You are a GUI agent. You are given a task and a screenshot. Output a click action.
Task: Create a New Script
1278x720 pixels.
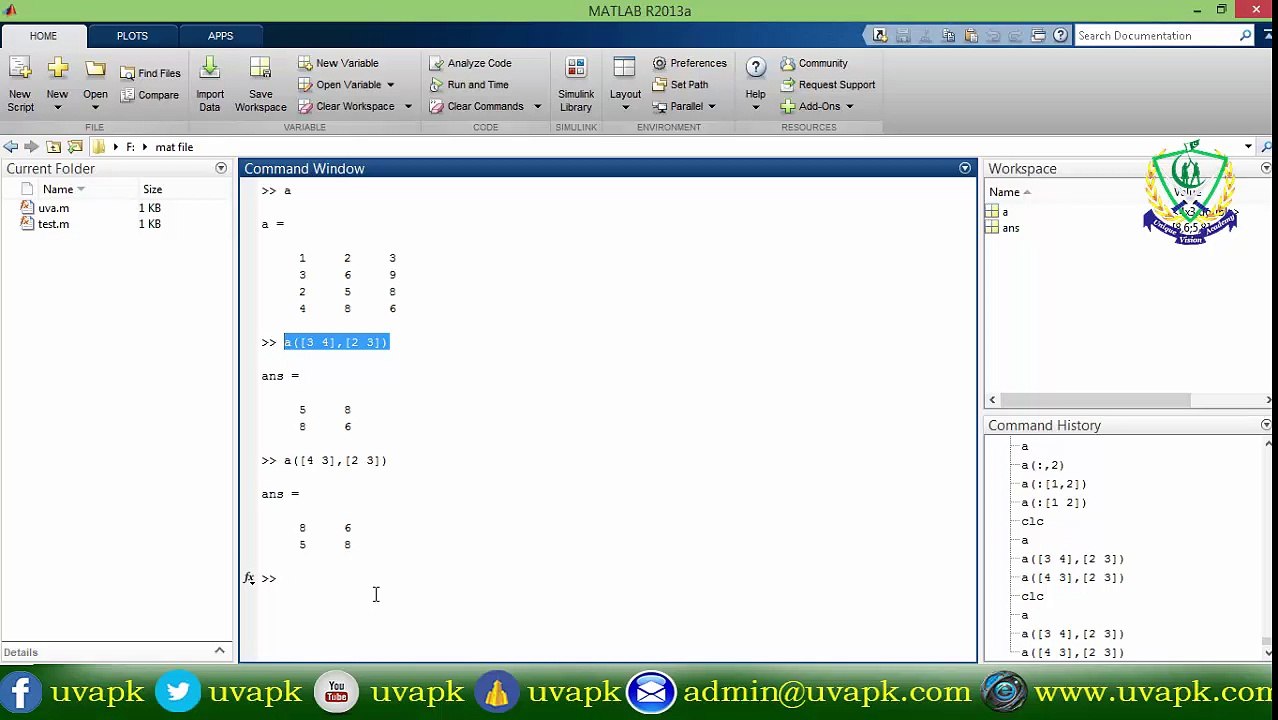click(x=20, y=84)
